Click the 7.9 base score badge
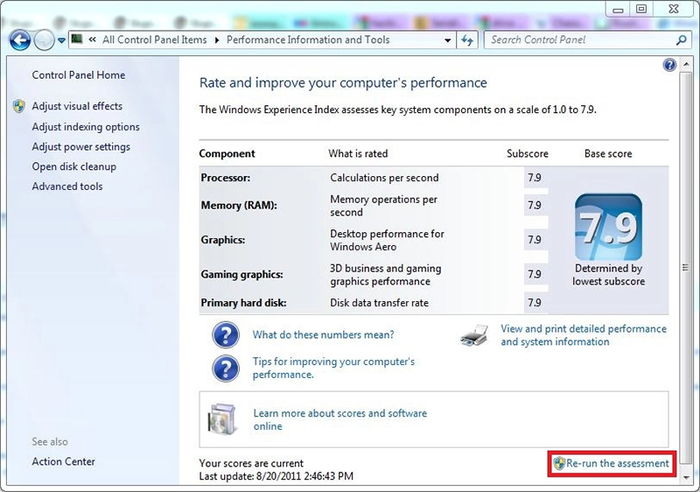Image resolution: width=700 pixels, height=492 pixels. (x=608, y=227)
